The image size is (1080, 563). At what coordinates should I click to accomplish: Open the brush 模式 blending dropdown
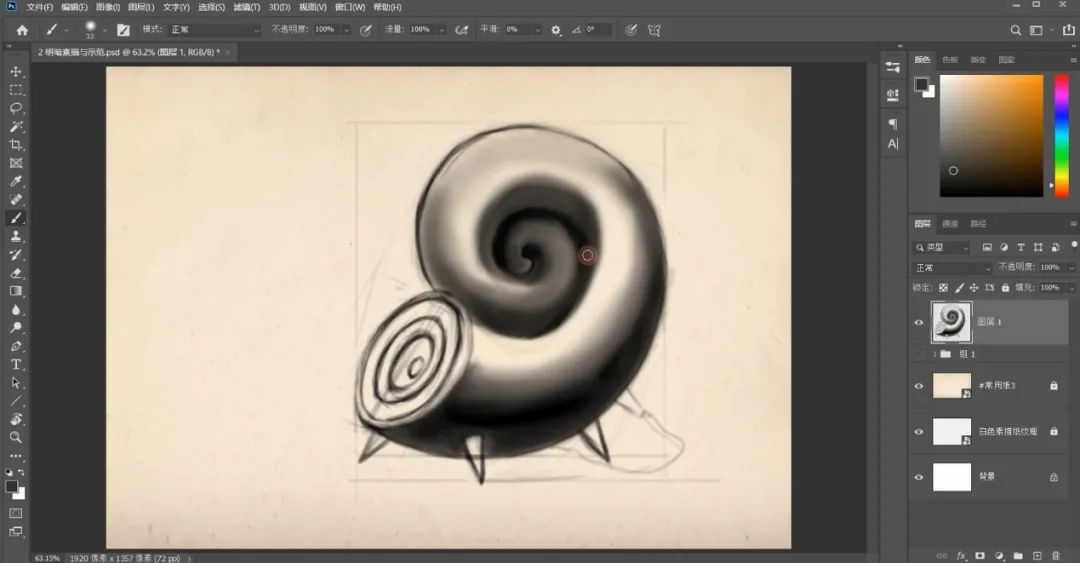click(x=214, y=30)
